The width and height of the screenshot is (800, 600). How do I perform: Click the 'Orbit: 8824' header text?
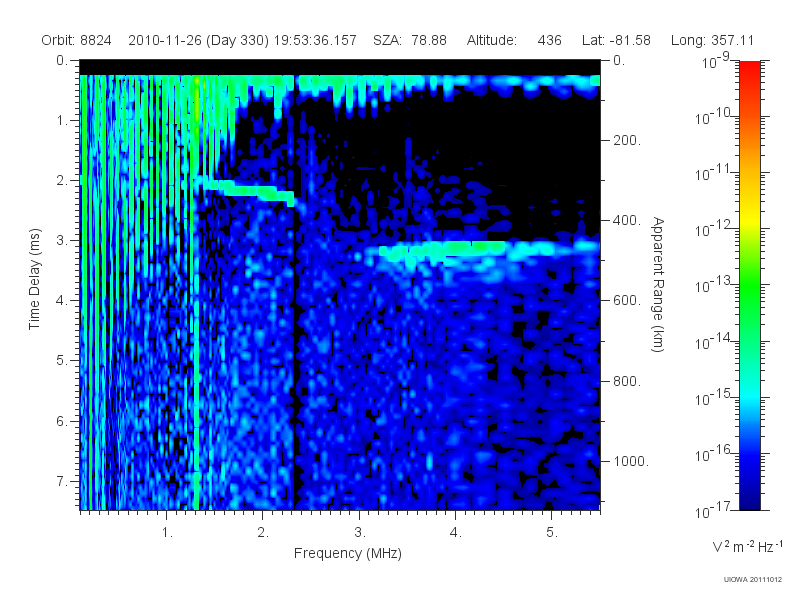pyautogui.click(x=77, y=40)
